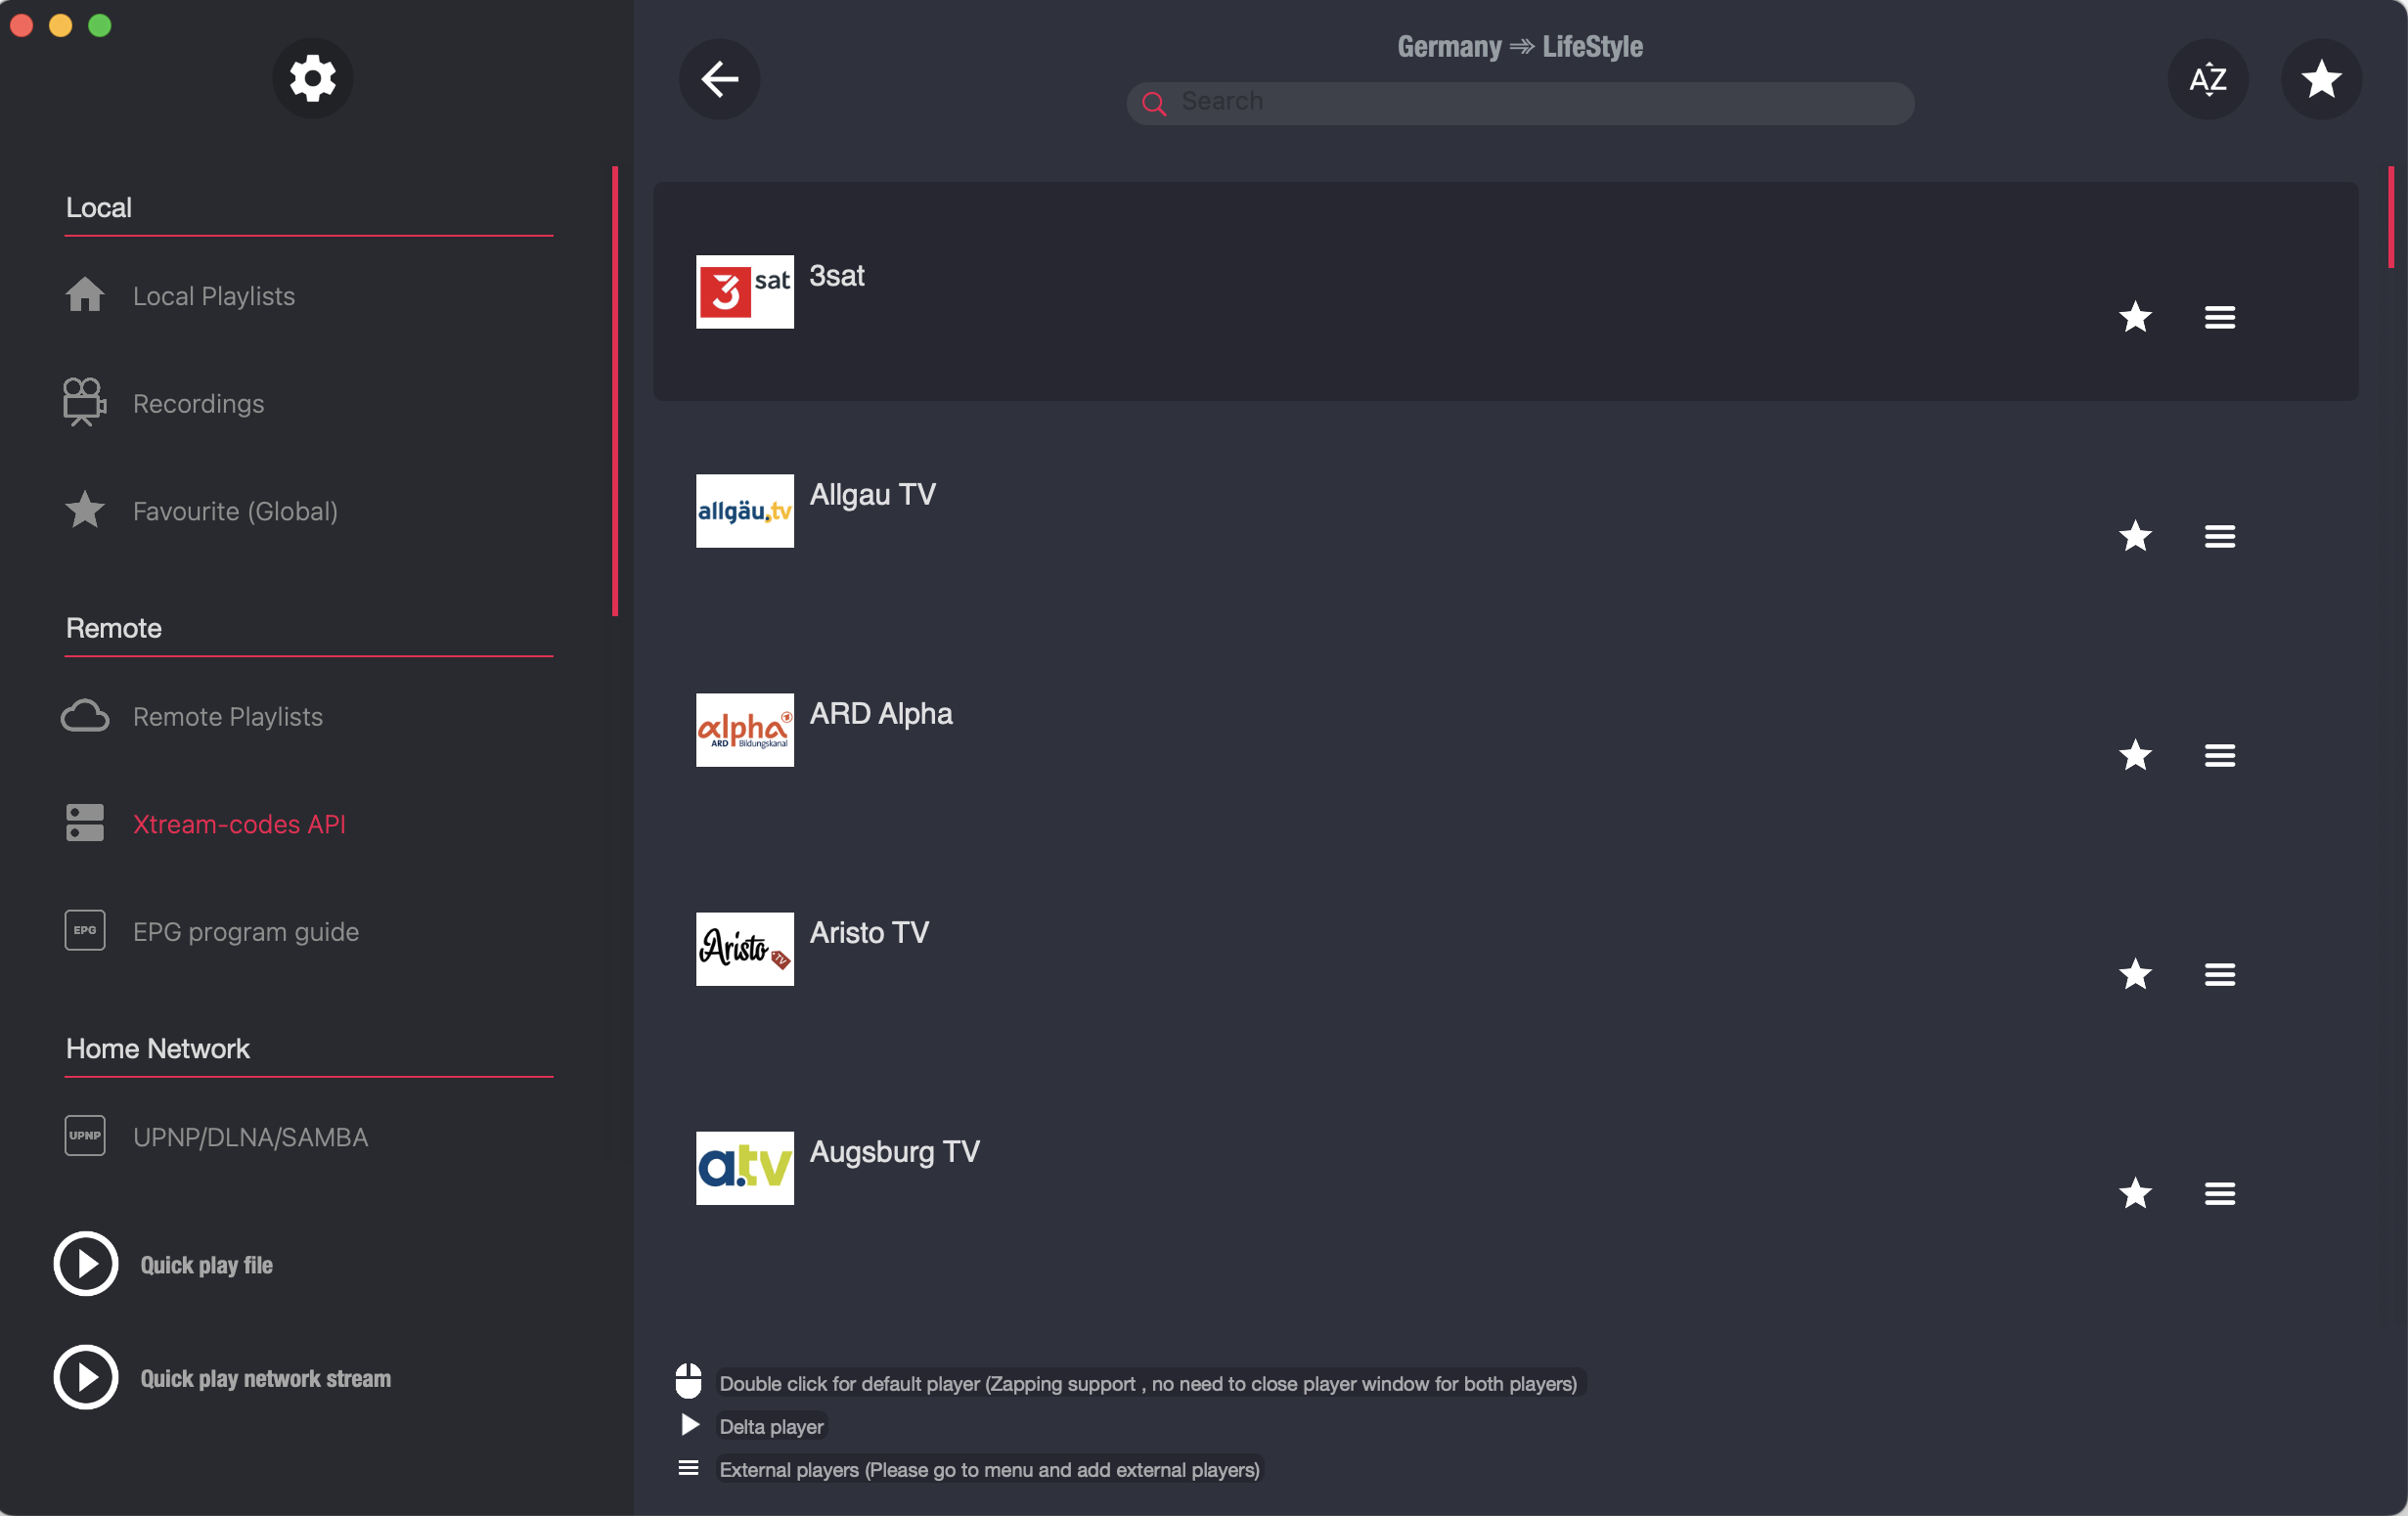Select Favourite (Global) icon

85,509
